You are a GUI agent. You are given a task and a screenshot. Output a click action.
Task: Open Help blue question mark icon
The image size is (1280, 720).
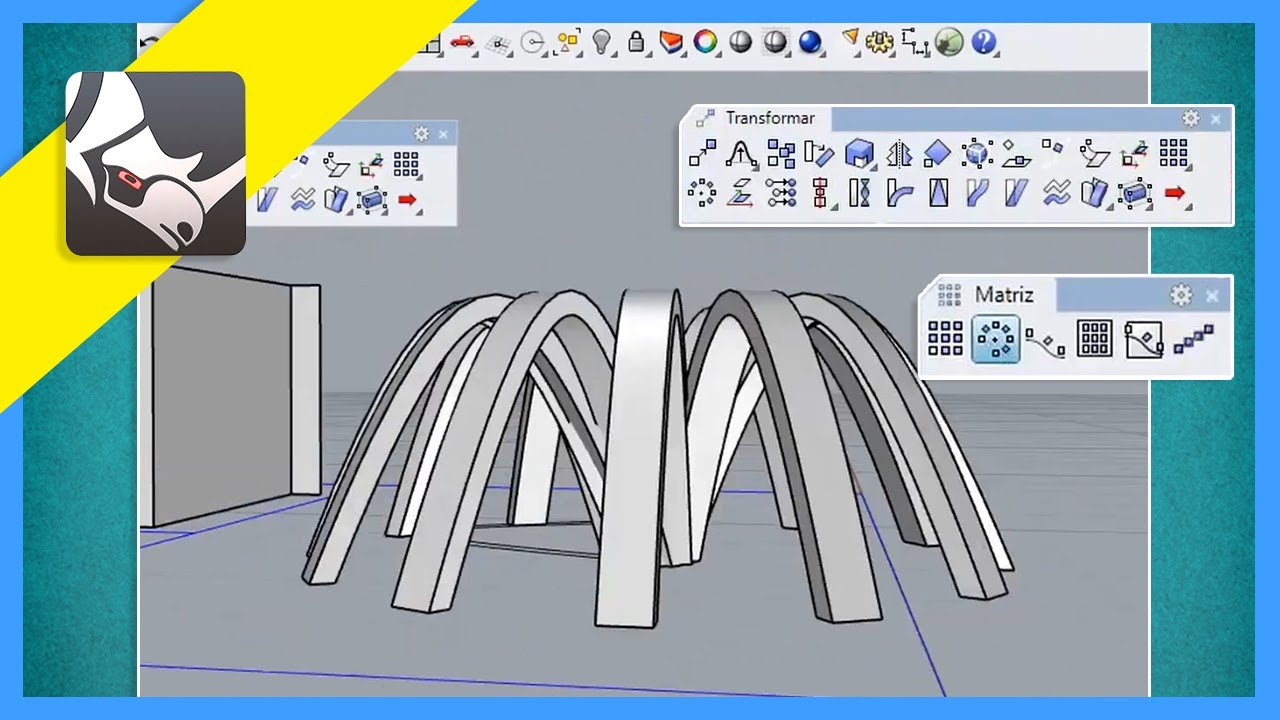(x=984, y=42)
